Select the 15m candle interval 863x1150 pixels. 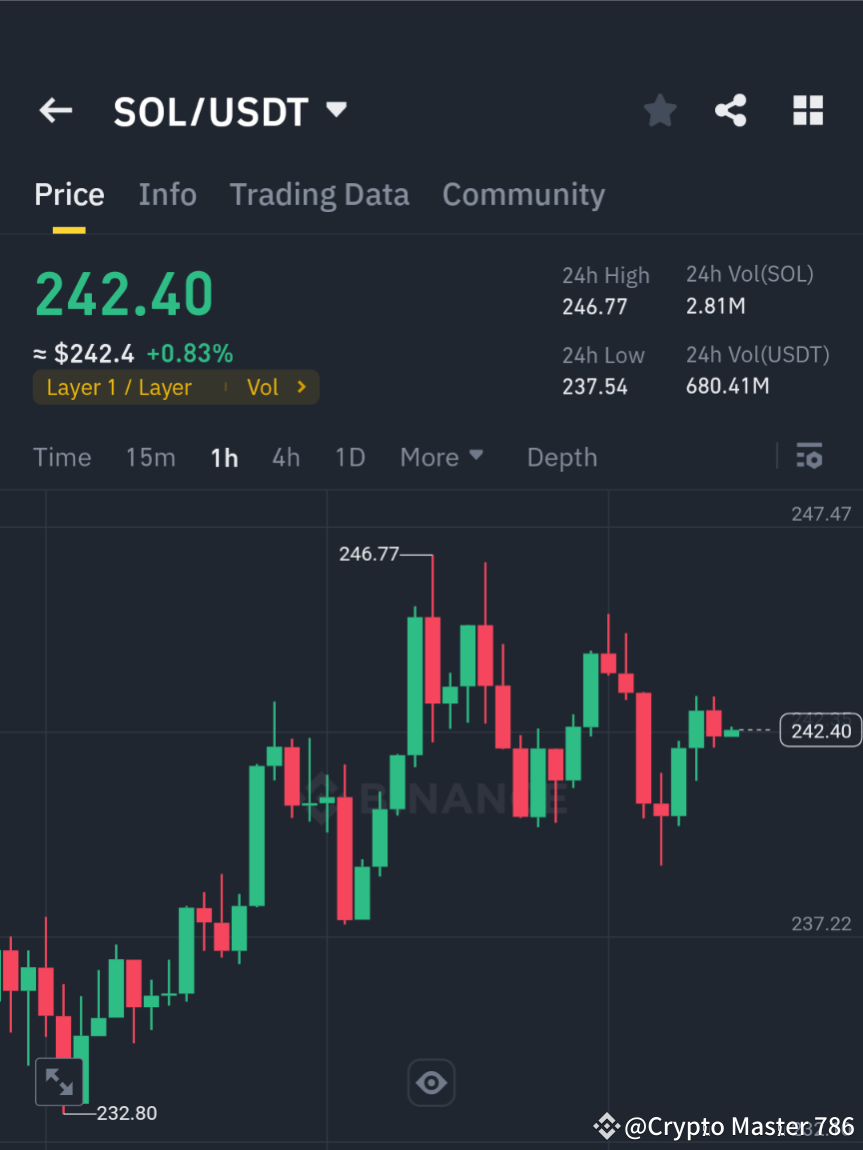(x=150, y=456)
